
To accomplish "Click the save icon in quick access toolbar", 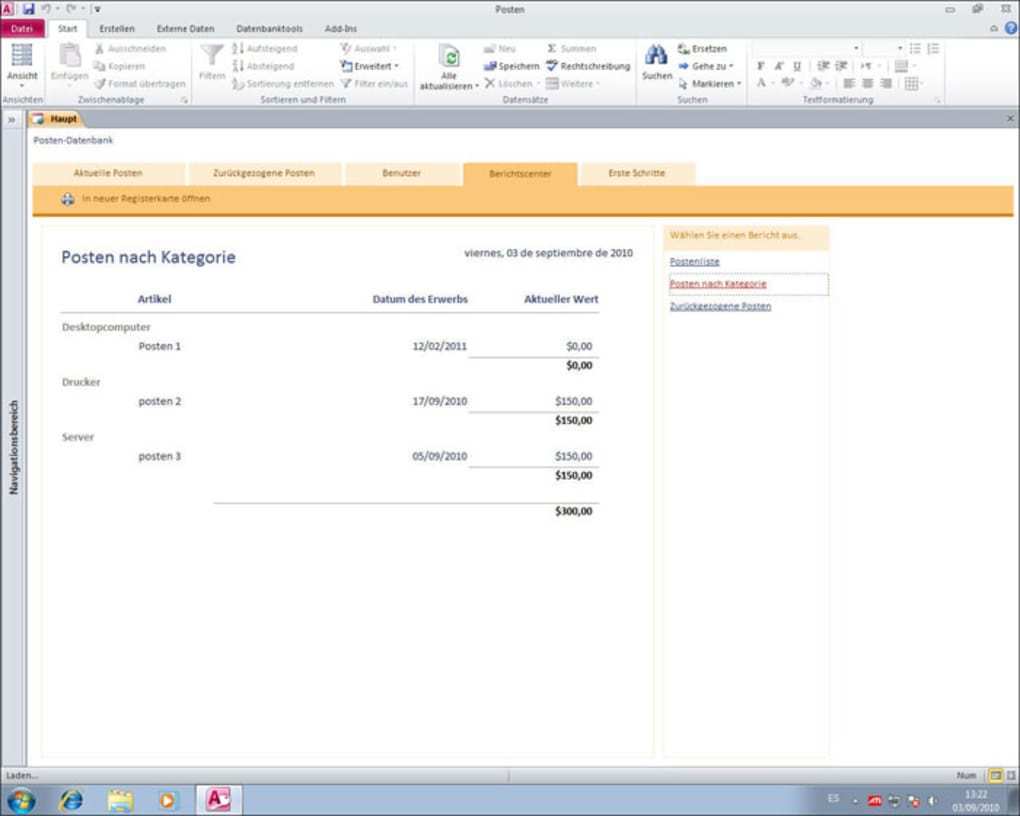I will click(28, 9).
